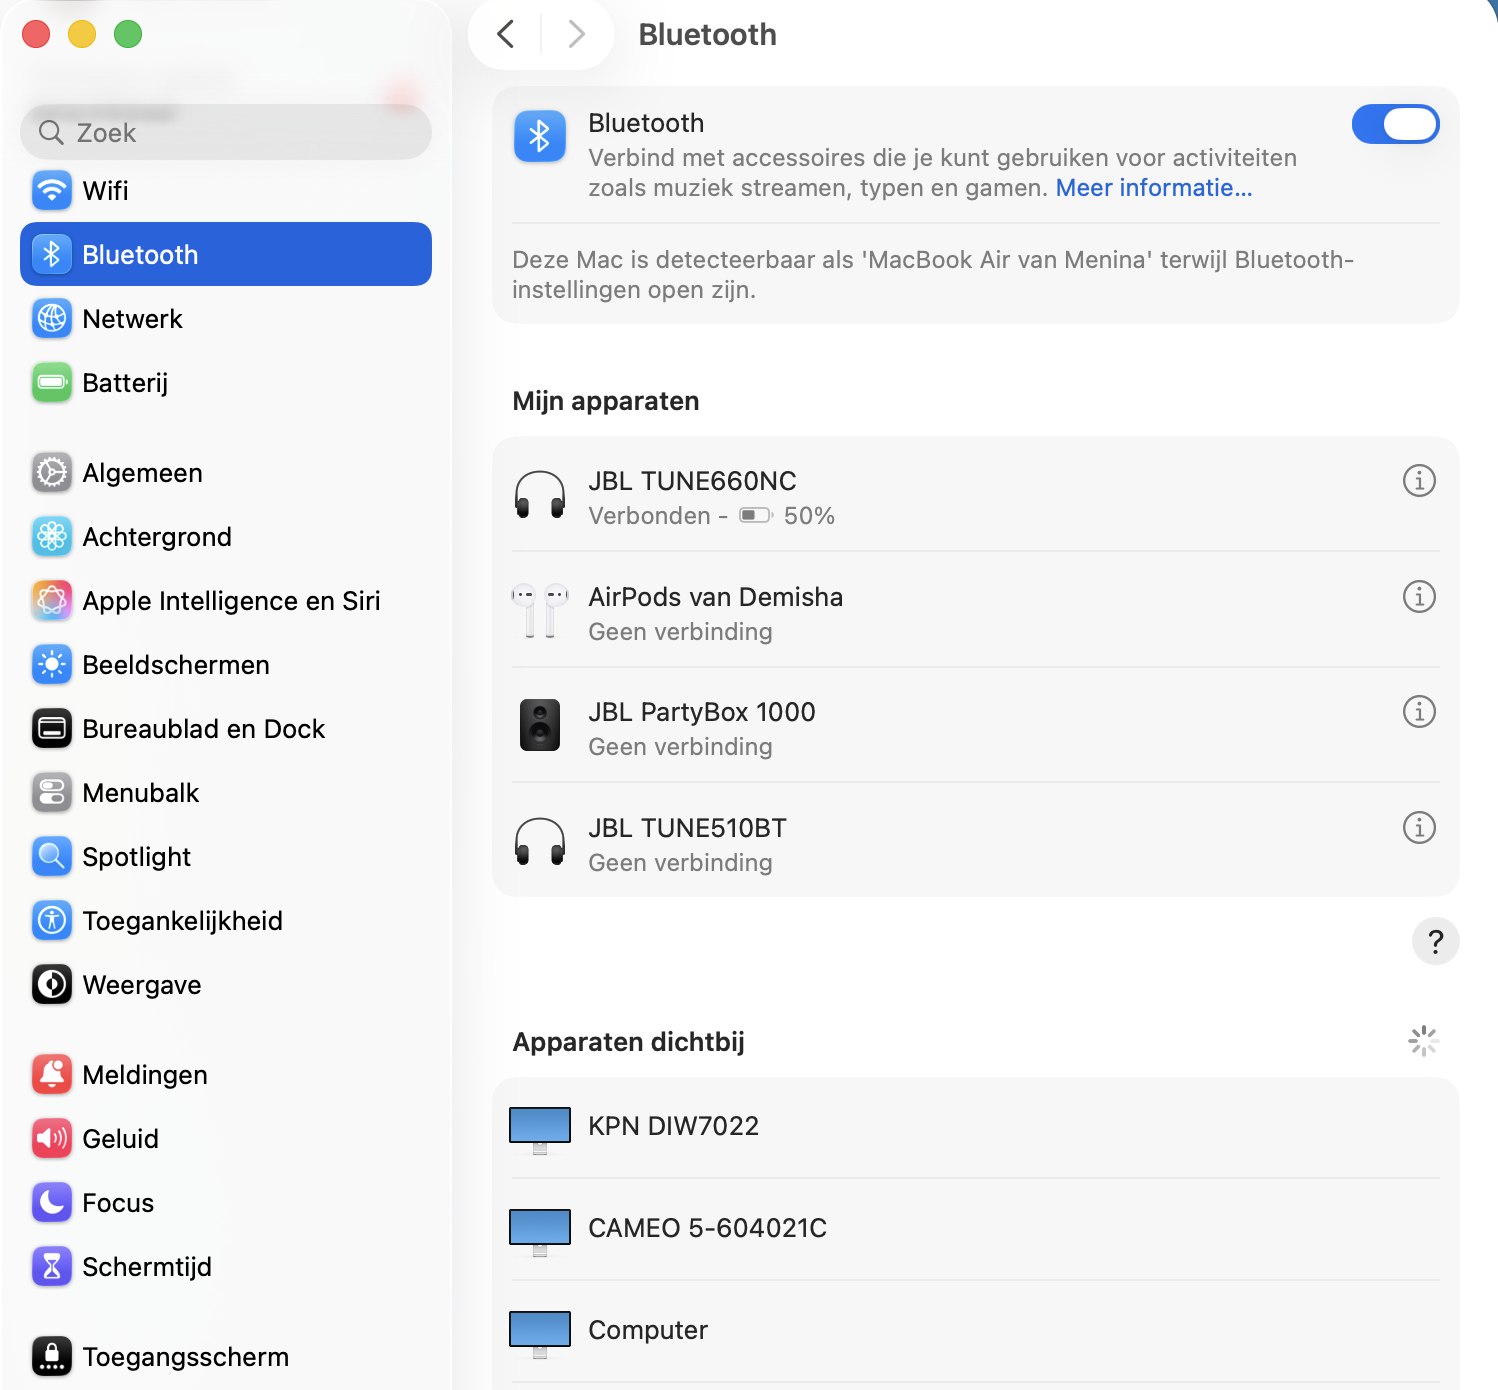Open Spotlight settings icon
Viewport: 1498px width, 1390px height.
click(x=51, y=856)
